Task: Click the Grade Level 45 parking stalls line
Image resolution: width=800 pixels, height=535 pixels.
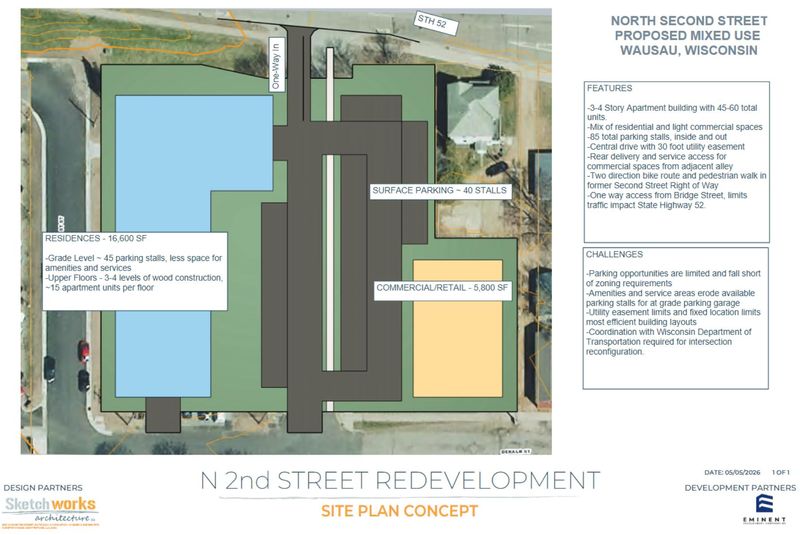Action: click(x=134, y=263)
